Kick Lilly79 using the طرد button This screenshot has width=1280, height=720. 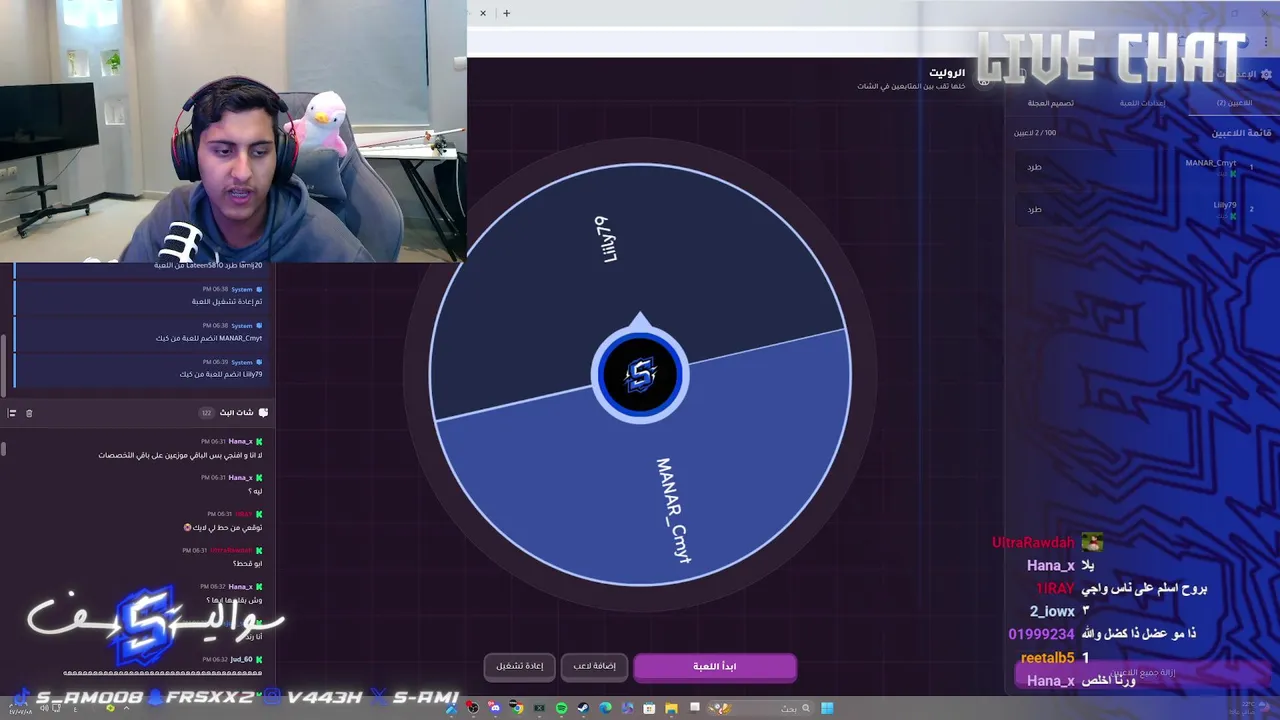point(1034,209)
